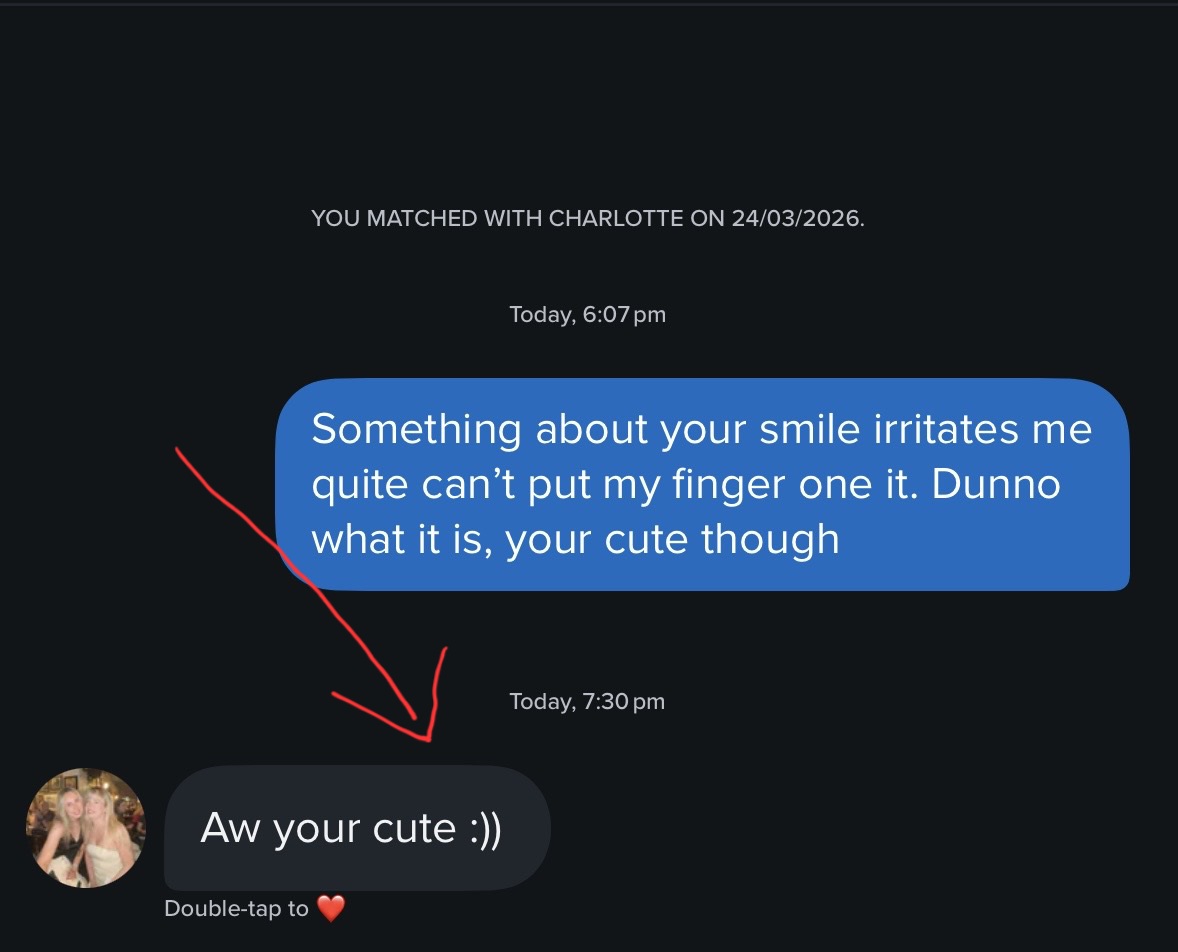Click the word "though" ending the blue message
Screen dimensions: 1178x952
tap(770, 539)
